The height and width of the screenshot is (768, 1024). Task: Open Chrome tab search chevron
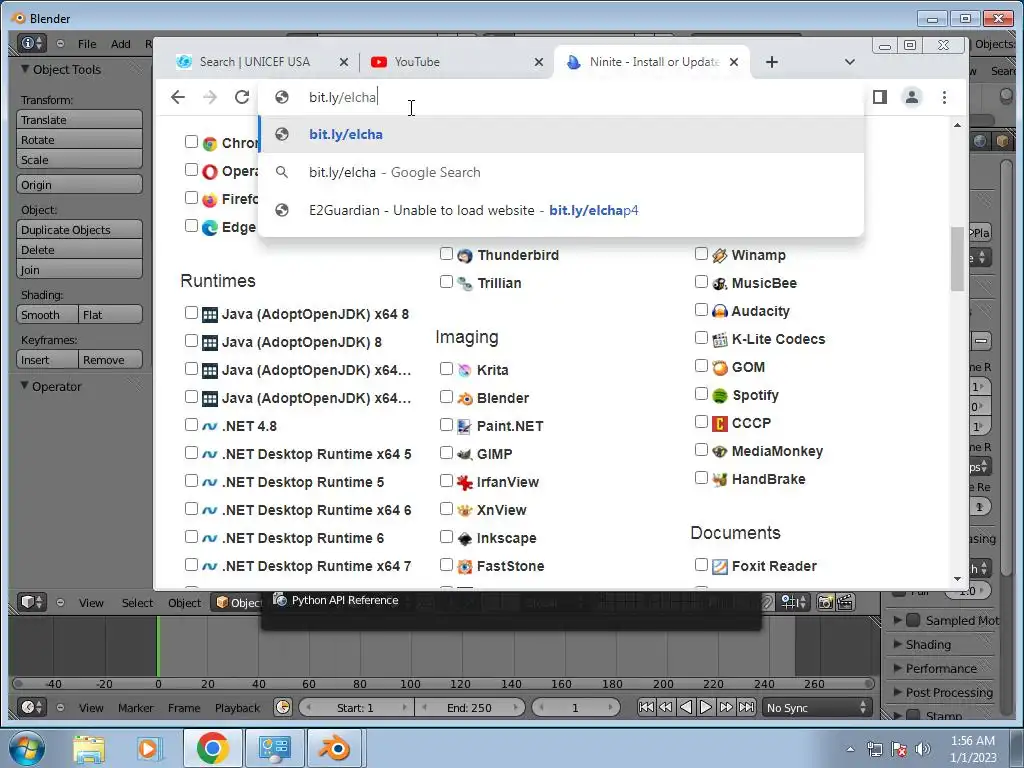[850, 62]
